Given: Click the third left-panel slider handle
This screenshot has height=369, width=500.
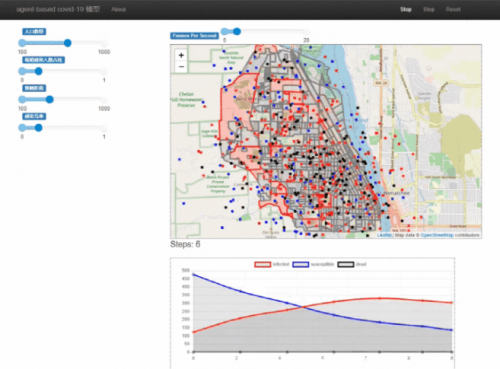Looking at the screenshot, I should tap(50, 99).
